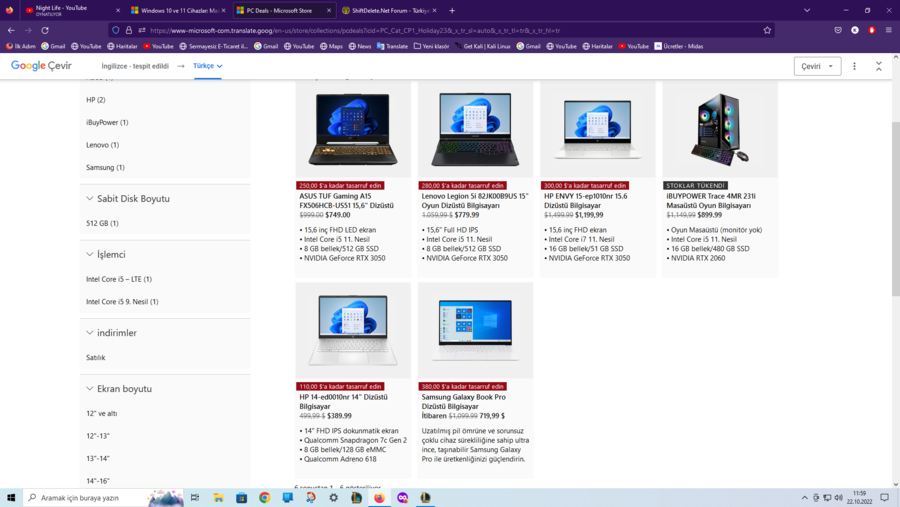Filter by Samsung (1) brand
Screen dimensions: 900x507
[x=105, y=168]
